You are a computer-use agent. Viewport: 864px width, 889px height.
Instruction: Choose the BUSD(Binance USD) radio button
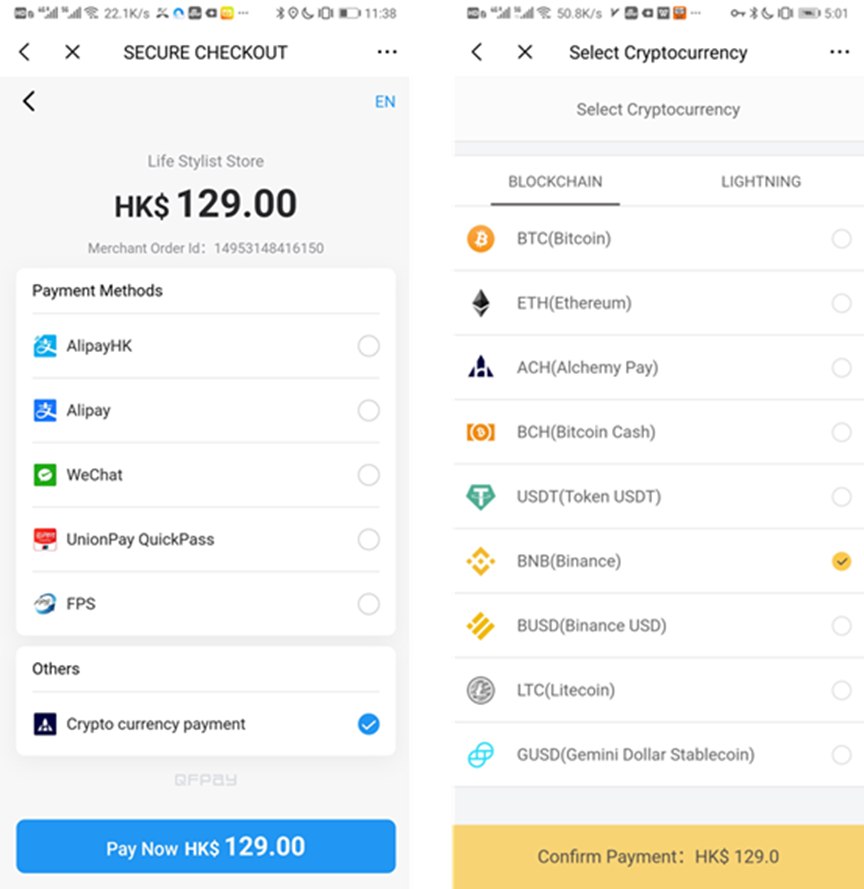pyautogui.click(x=841, y=626)
